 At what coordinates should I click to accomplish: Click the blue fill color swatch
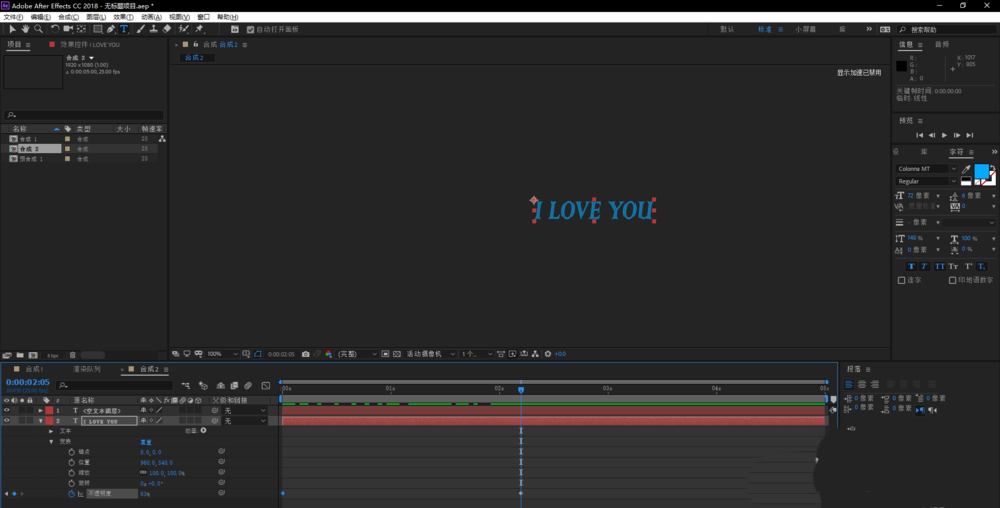point(982,170)
